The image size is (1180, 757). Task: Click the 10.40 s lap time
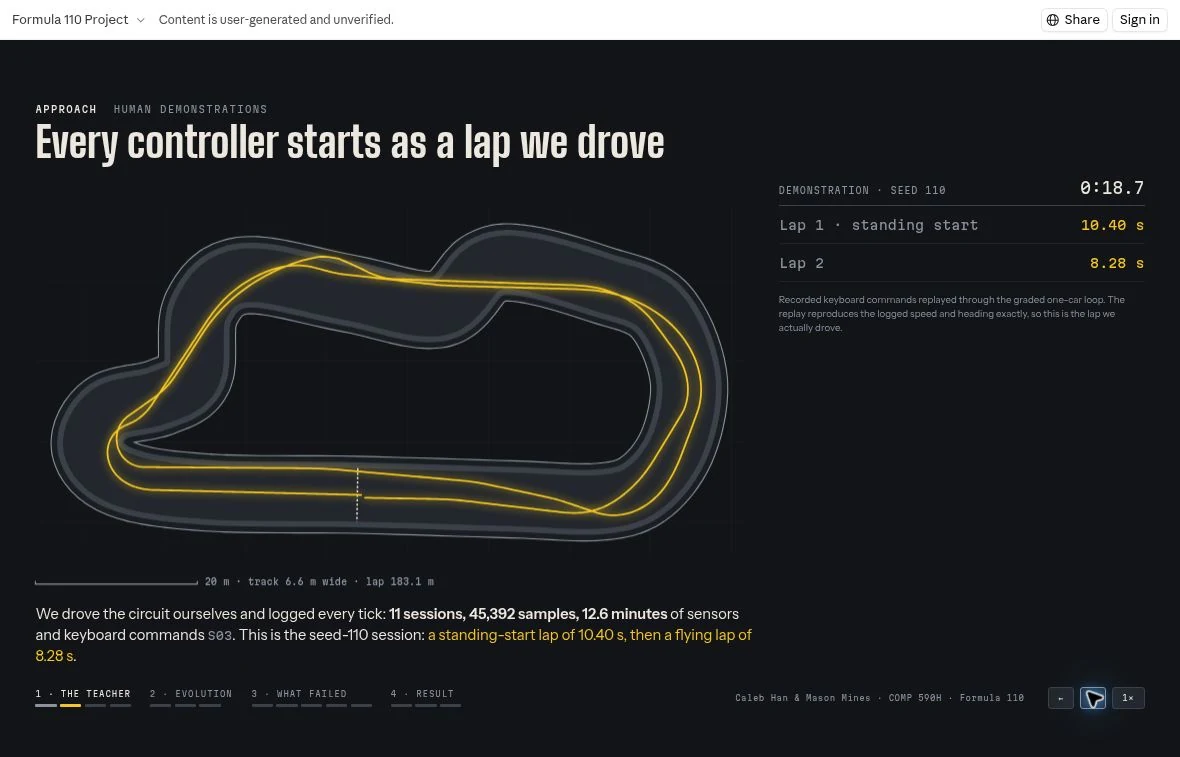pyautogui.click(x=1112, y=225)
